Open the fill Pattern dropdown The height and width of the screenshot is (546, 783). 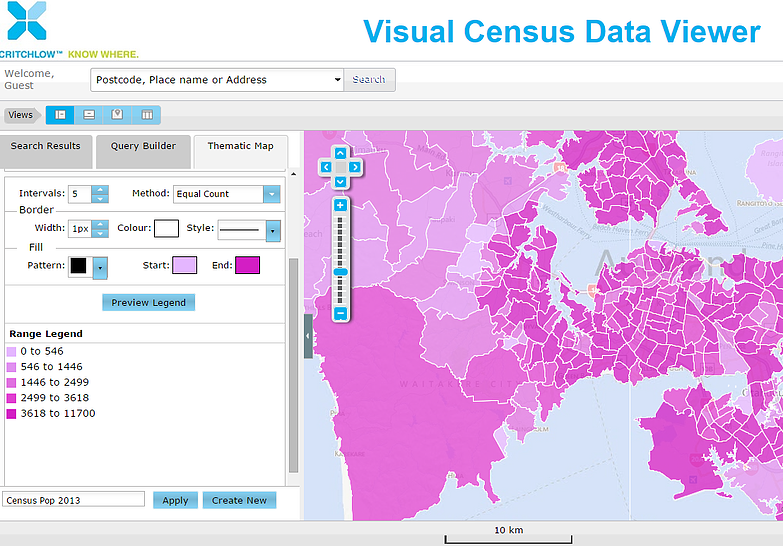click(x=100, y=268)
